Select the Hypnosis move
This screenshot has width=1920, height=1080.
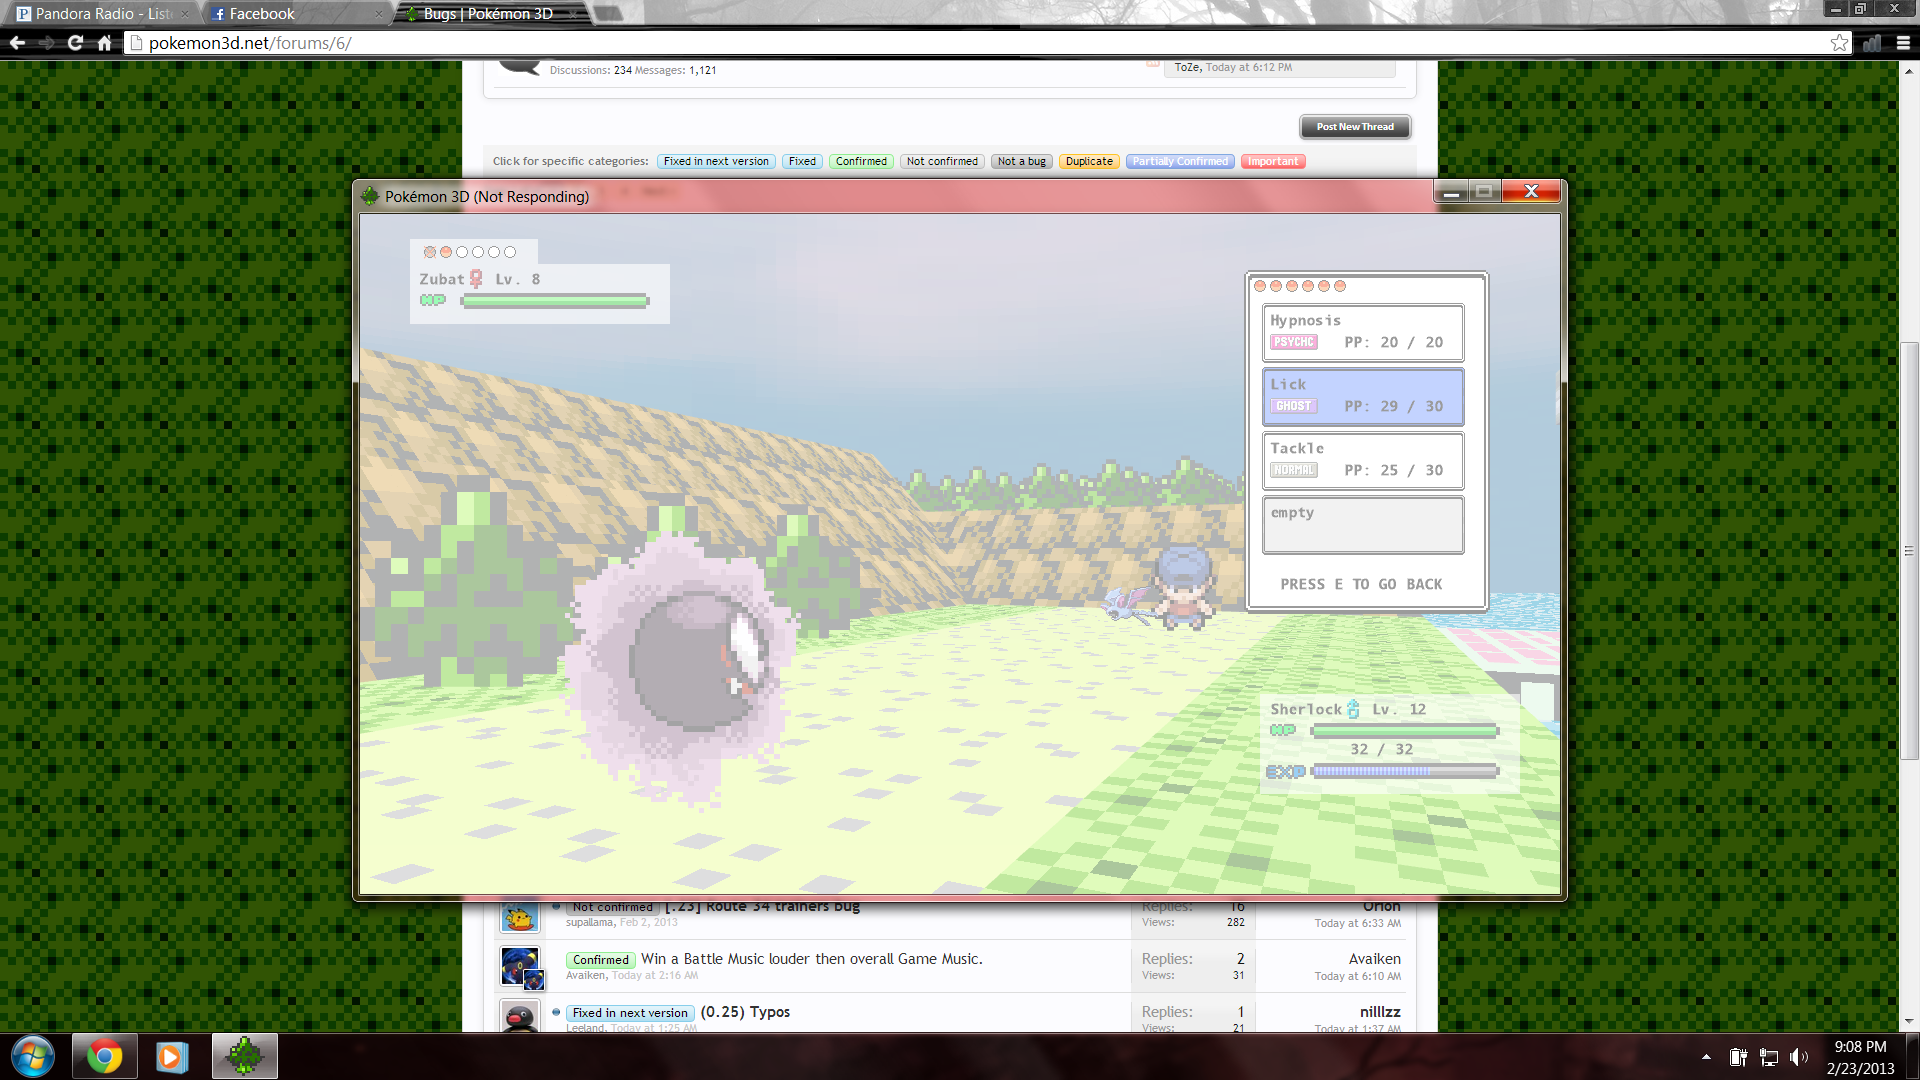(x=1363, y=333)
